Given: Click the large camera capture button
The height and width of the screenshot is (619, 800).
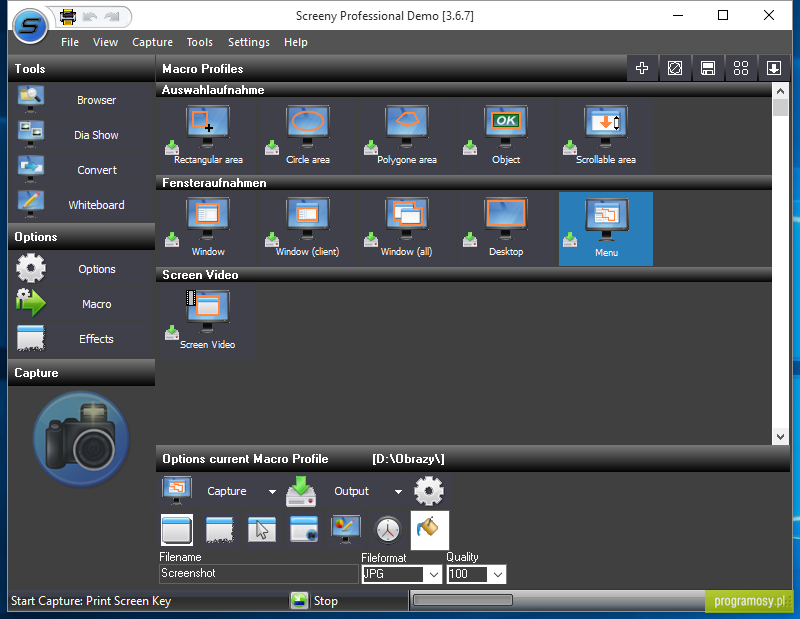Looking at the screenshot, I should pos(81,439).
